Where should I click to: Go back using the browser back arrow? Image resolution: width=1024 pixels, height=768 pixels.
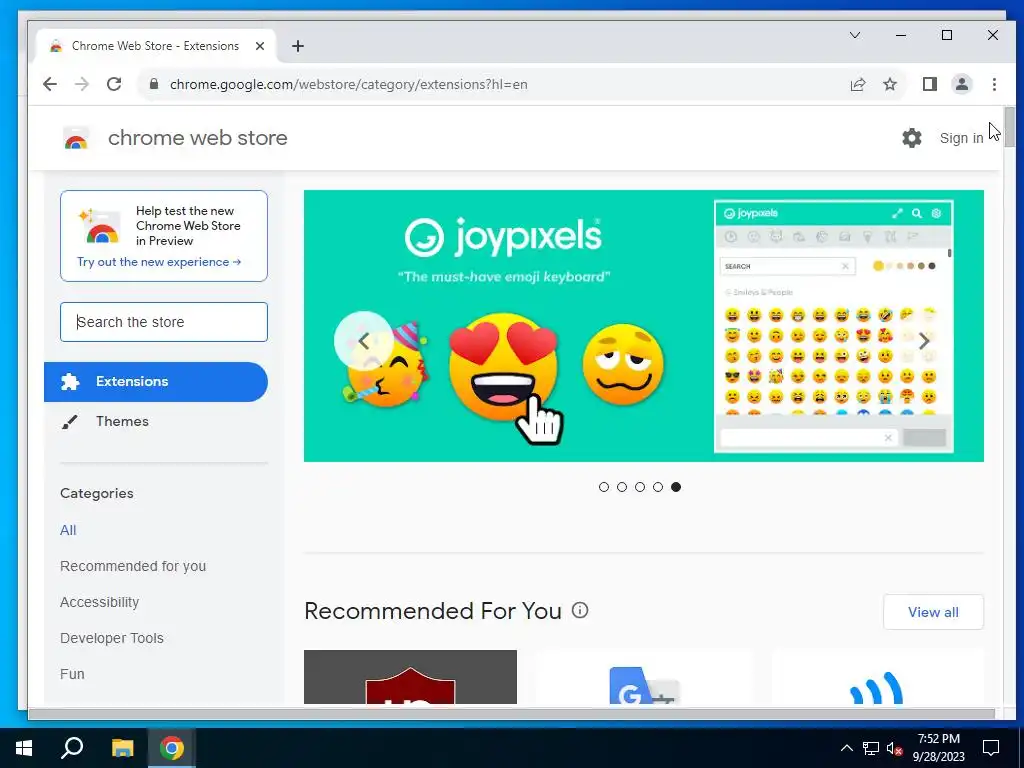(50, 84)
